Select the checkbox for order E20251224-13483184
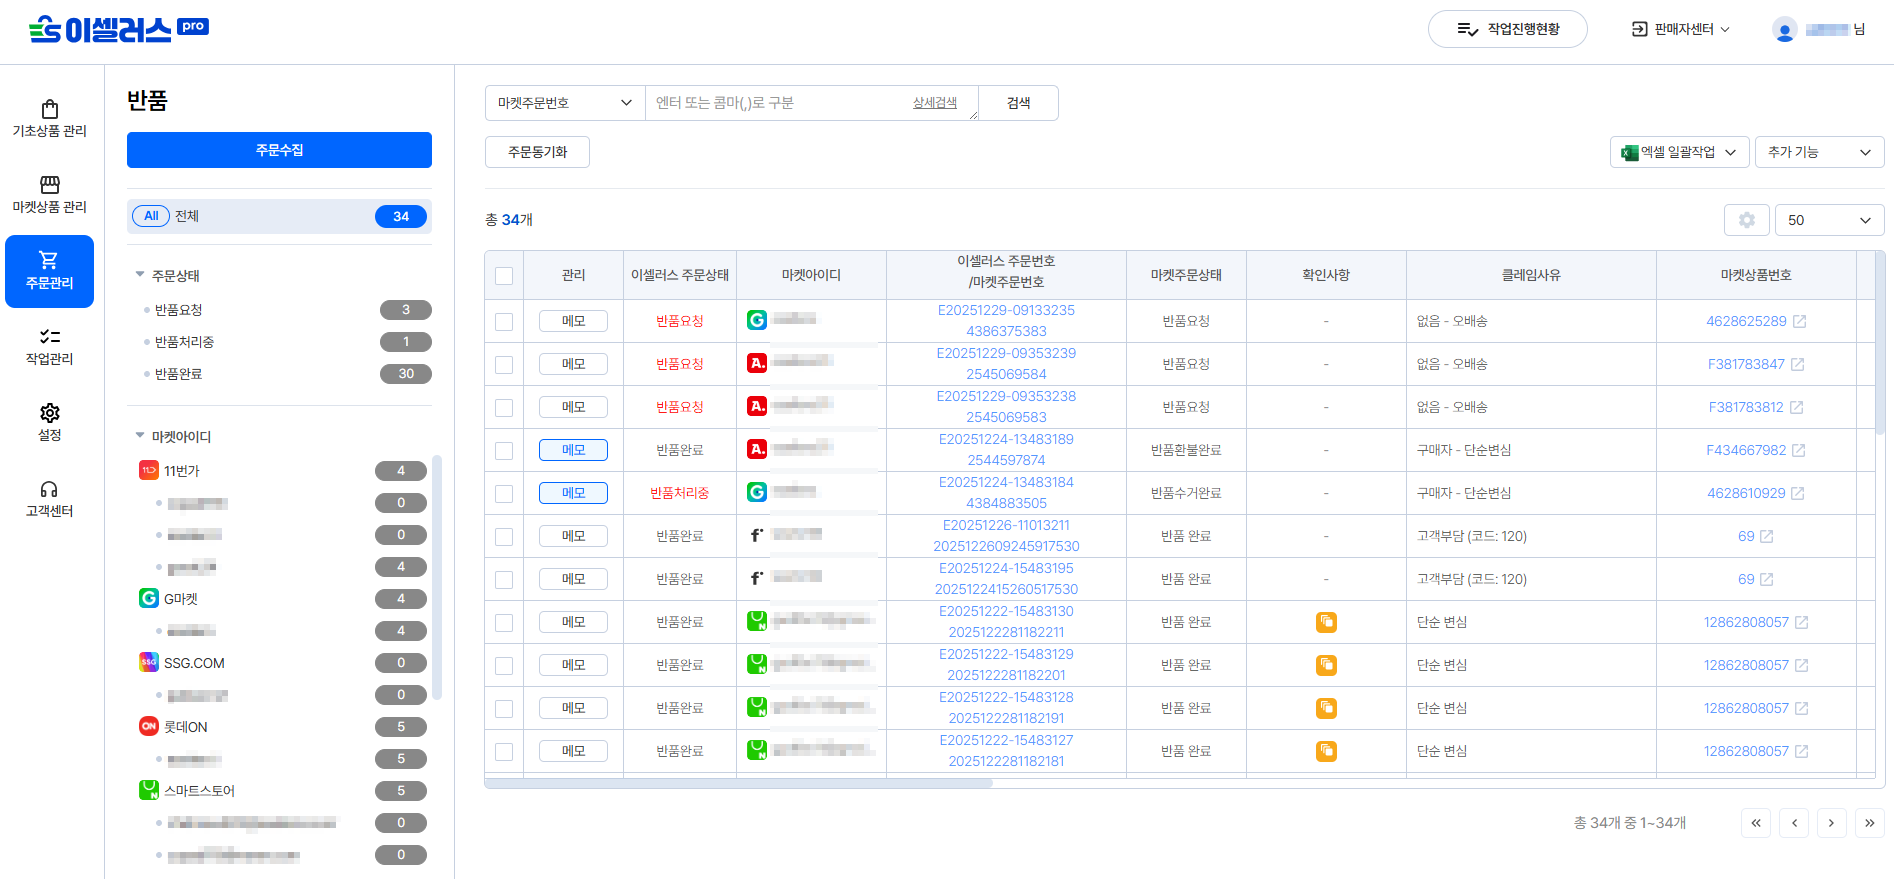 [504, 494]
